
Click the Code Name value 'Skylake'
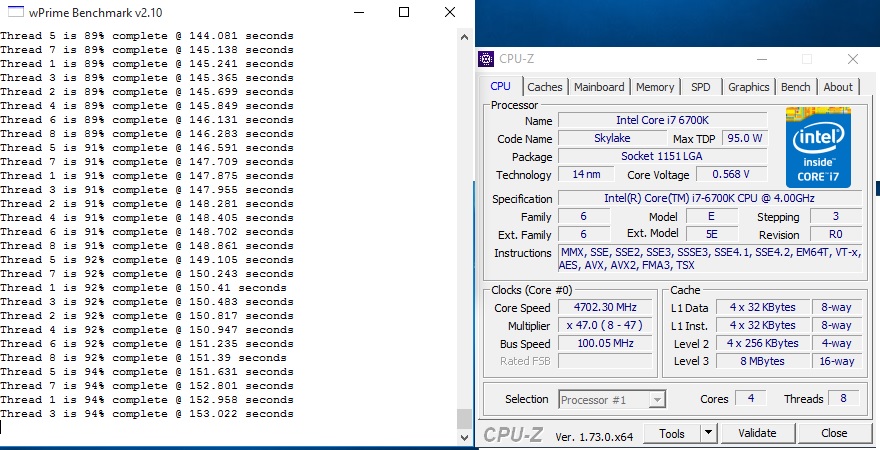click(612, 138)
